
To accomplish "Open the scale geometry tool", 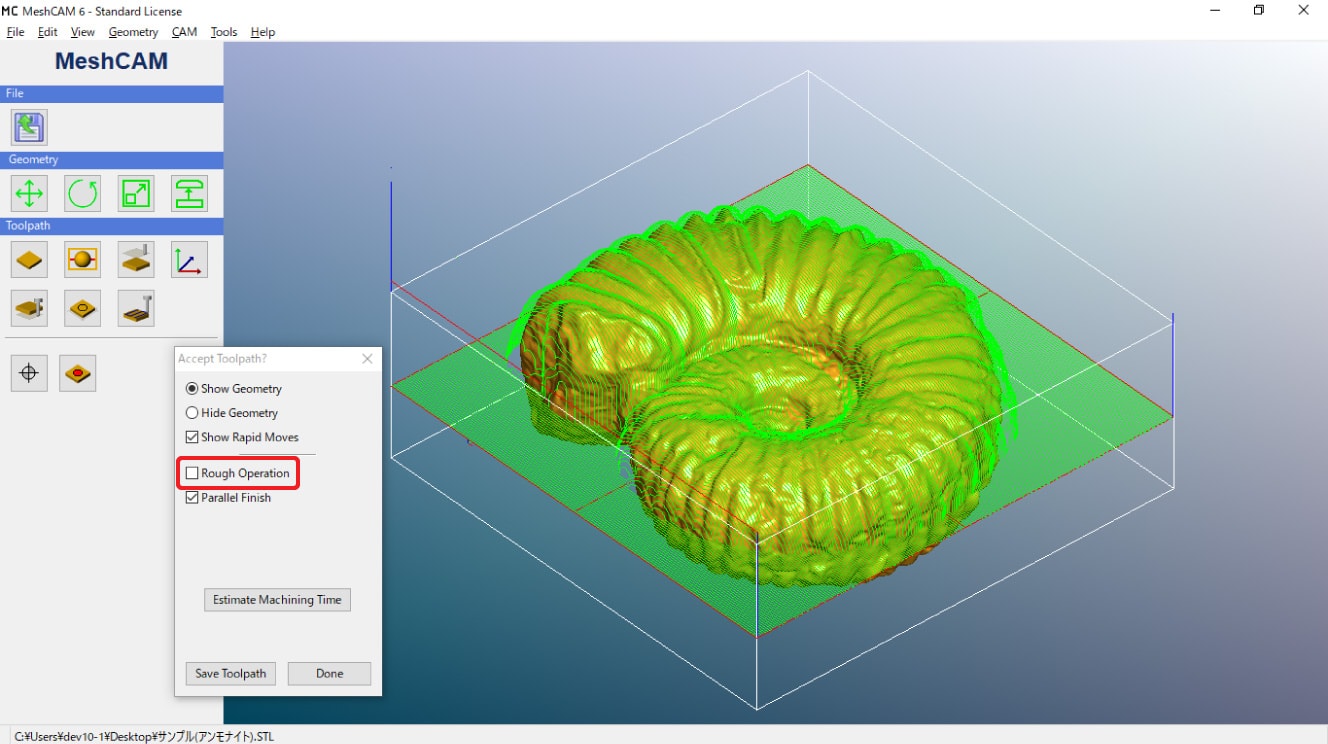I will coord(136,193).
